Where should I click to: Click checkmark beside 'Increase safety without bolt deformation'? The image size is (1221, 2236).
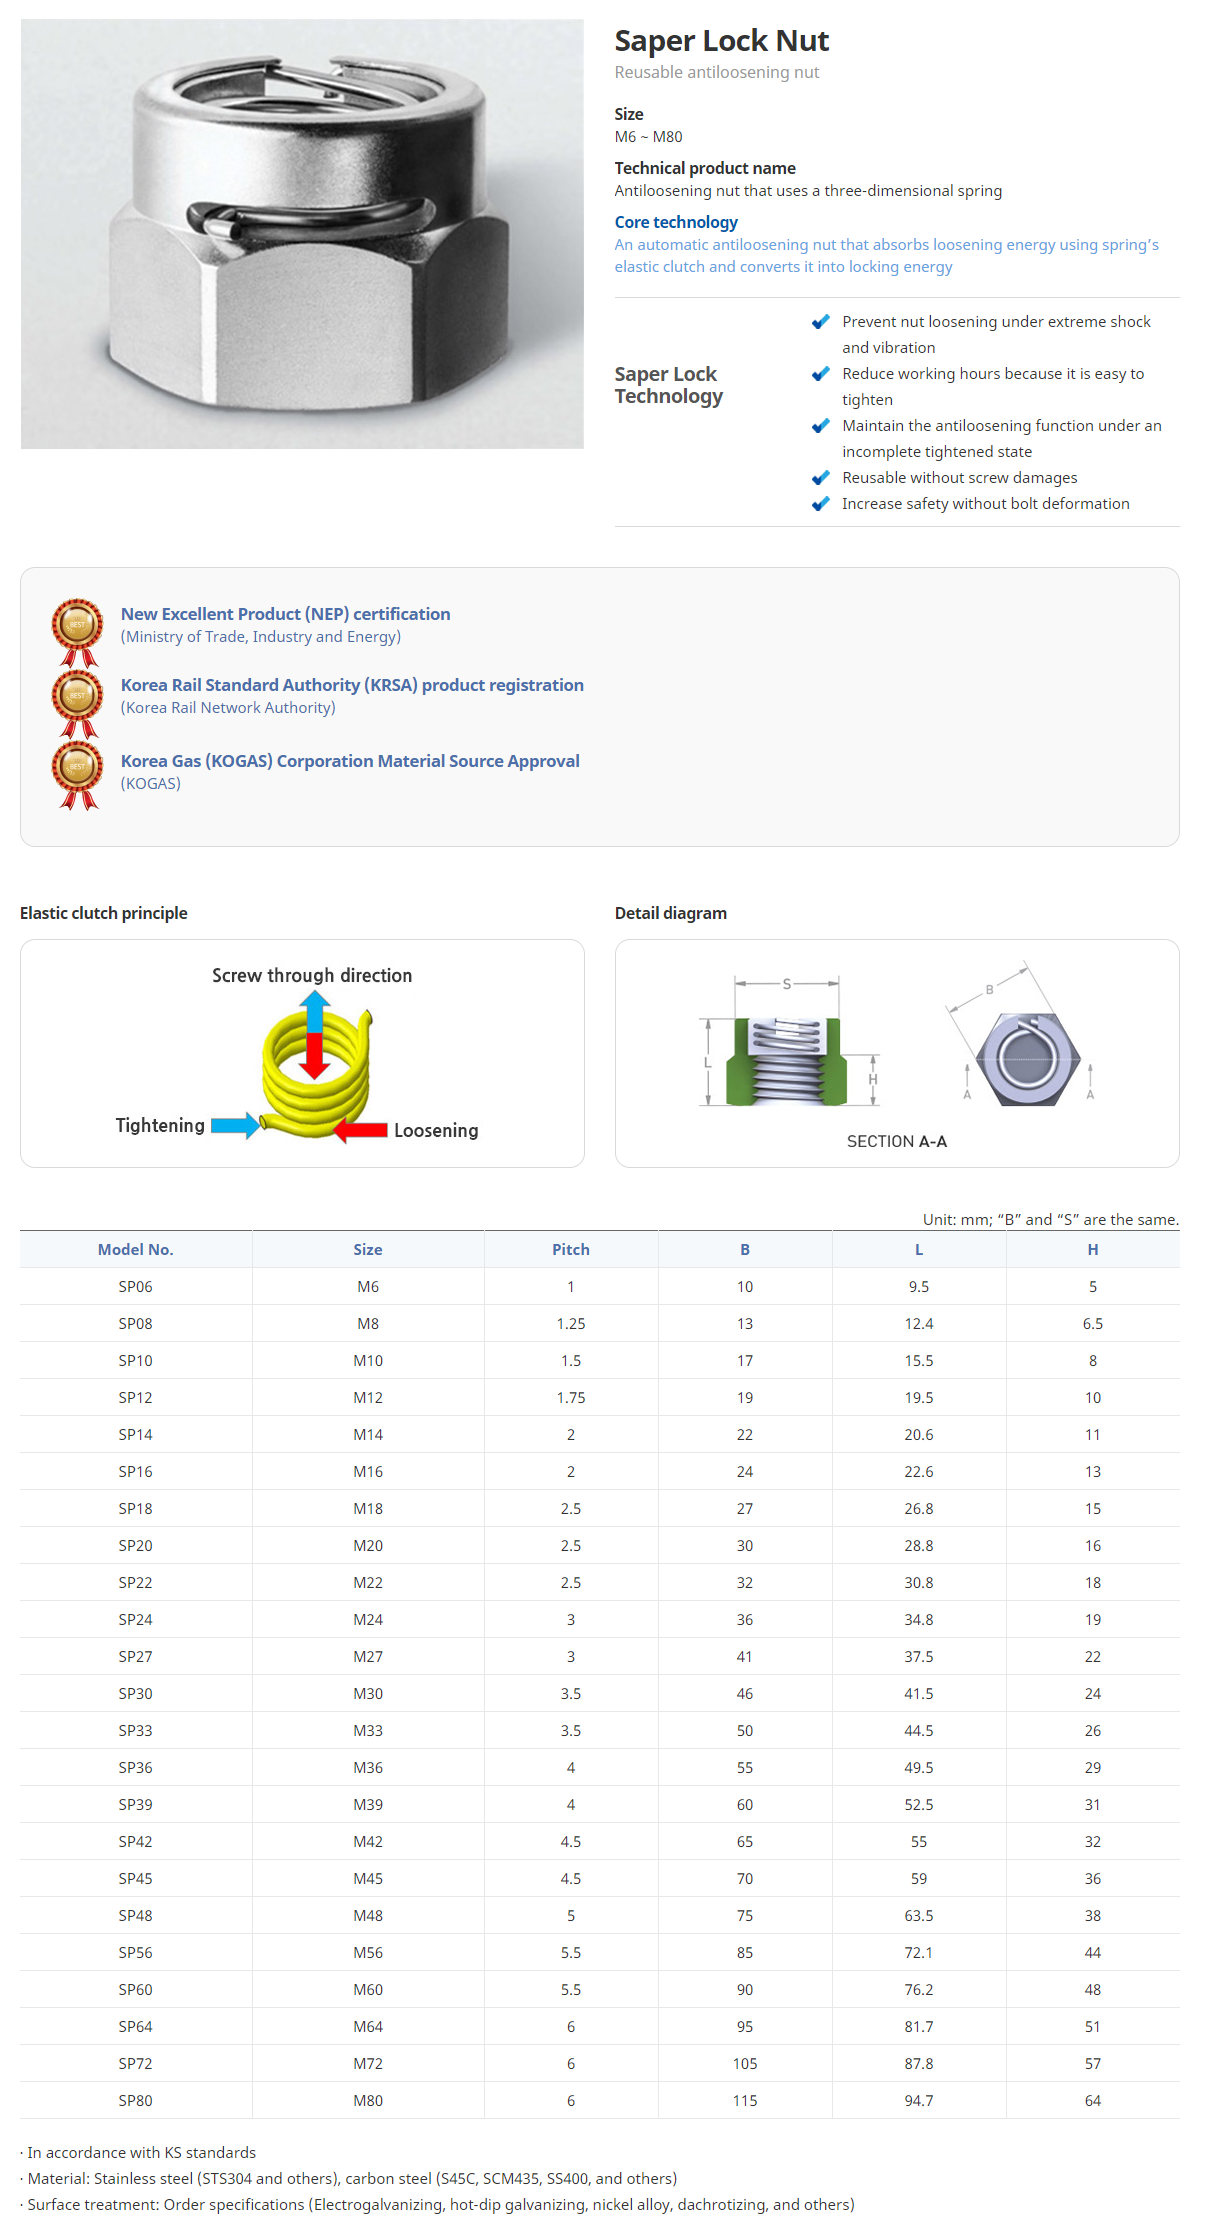point(820,504)
